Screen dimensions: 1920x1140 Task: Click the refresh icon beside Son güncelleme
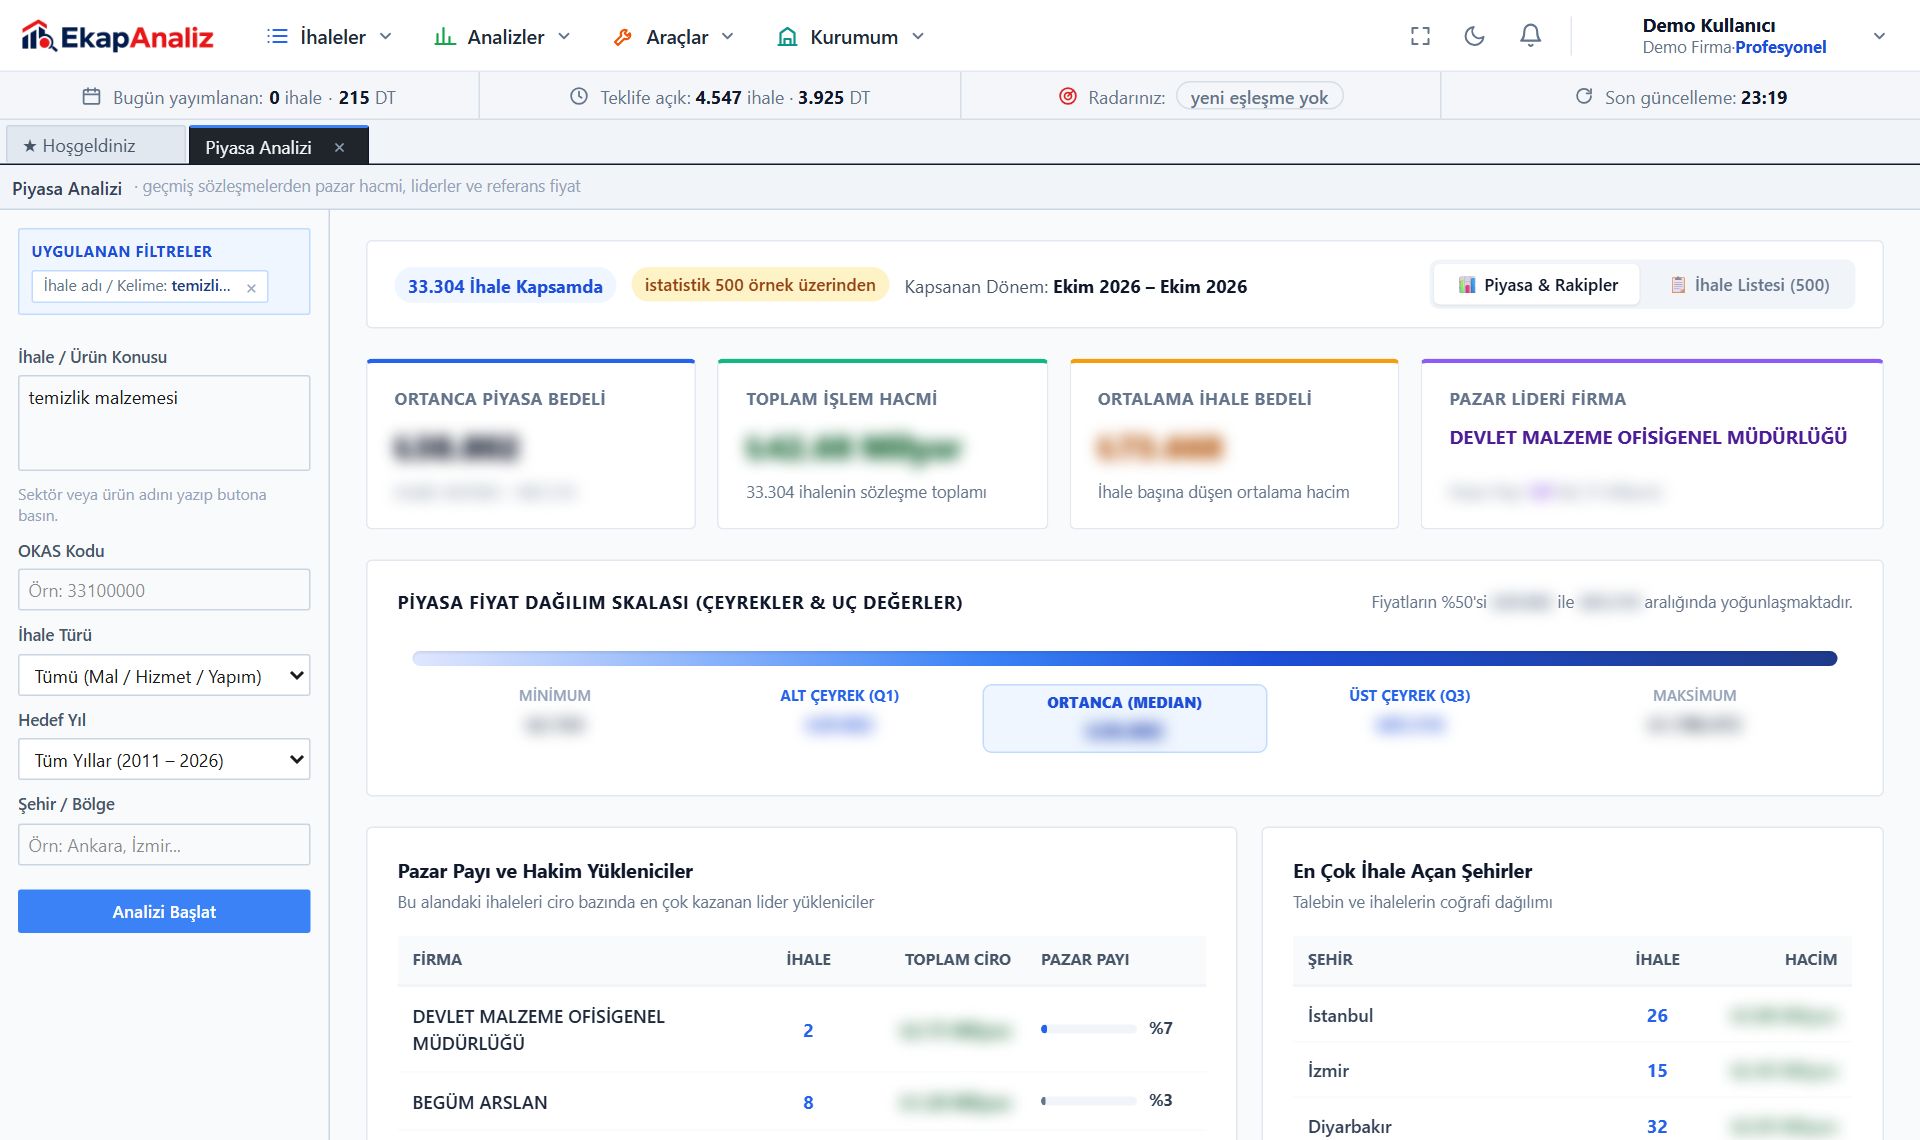(x=1584, y=96)
